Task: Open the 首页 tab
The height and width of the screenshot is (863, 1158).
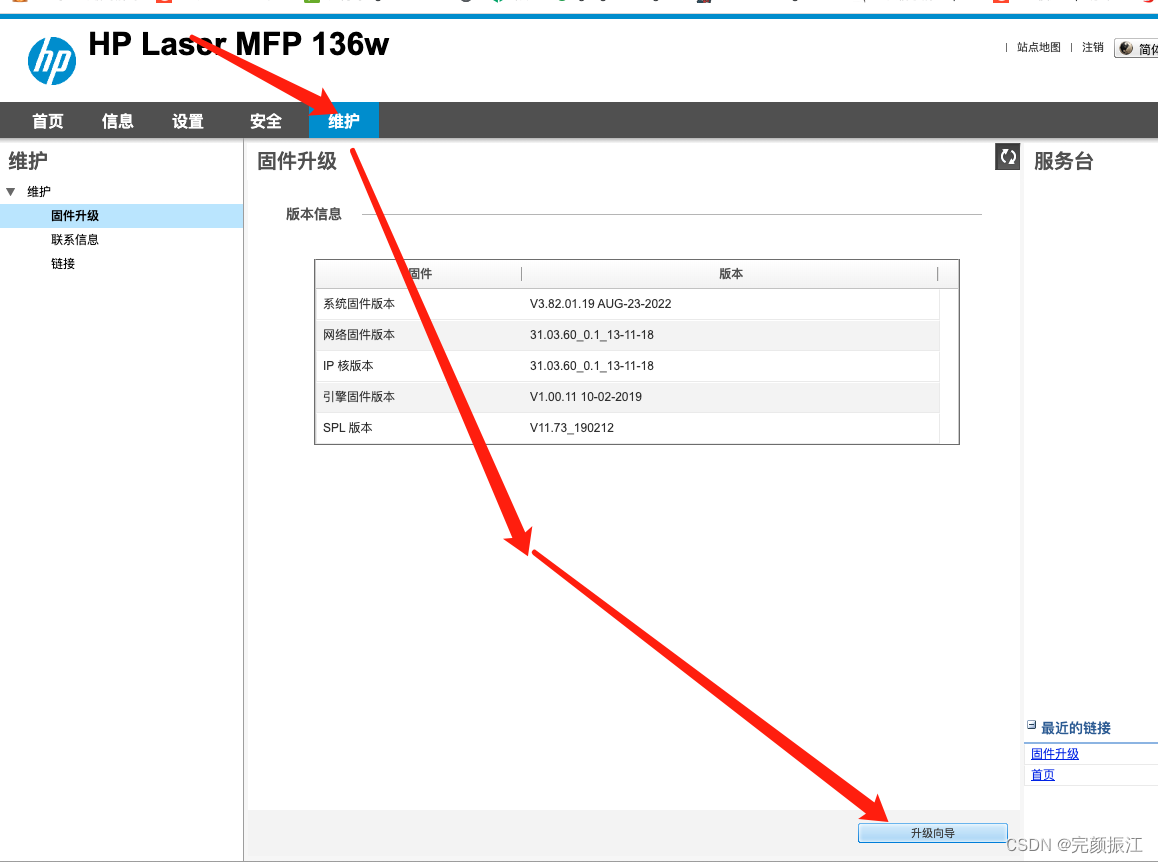Action: coord(48,121)
